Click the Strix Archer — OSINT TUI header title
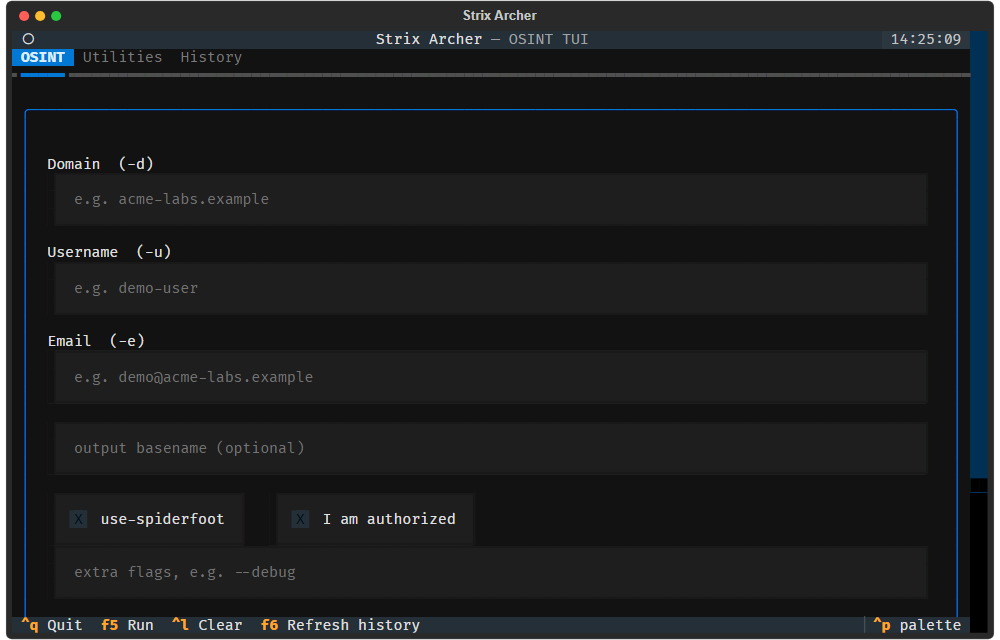Viewport: 1000px width, 640px height. pos(482,40)
